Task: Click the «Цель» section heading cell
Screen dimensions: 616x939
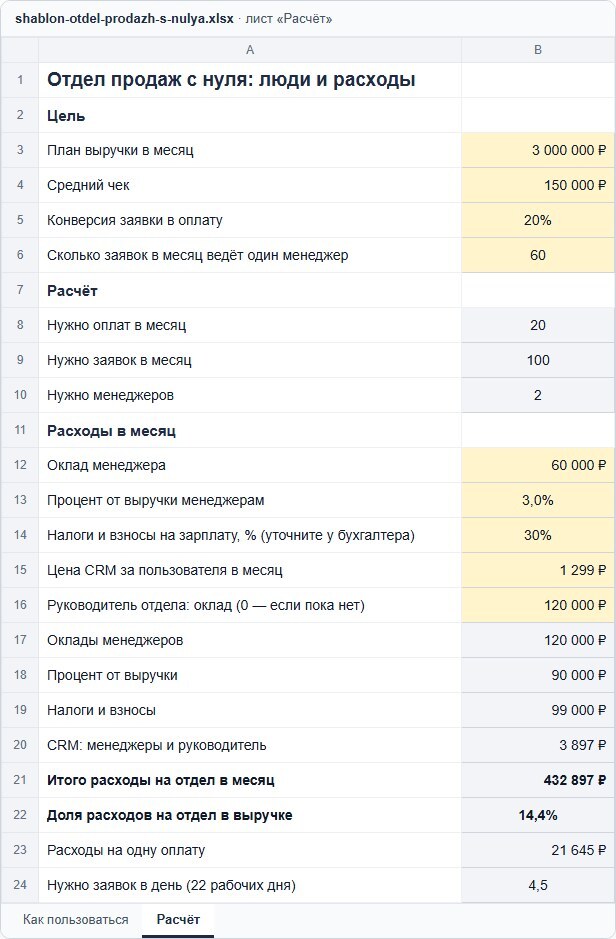Action: click(x=250, y=115)
